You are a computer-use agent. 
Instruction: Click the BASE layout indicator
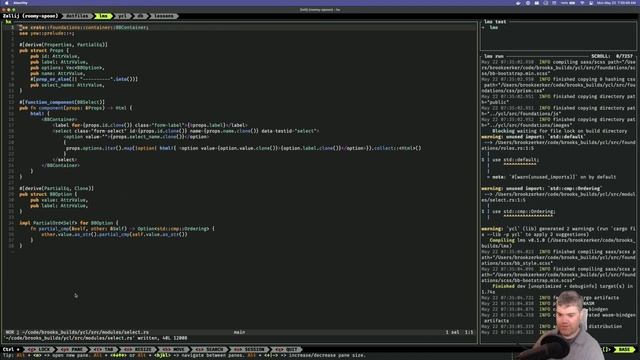[x=624, y=349]
